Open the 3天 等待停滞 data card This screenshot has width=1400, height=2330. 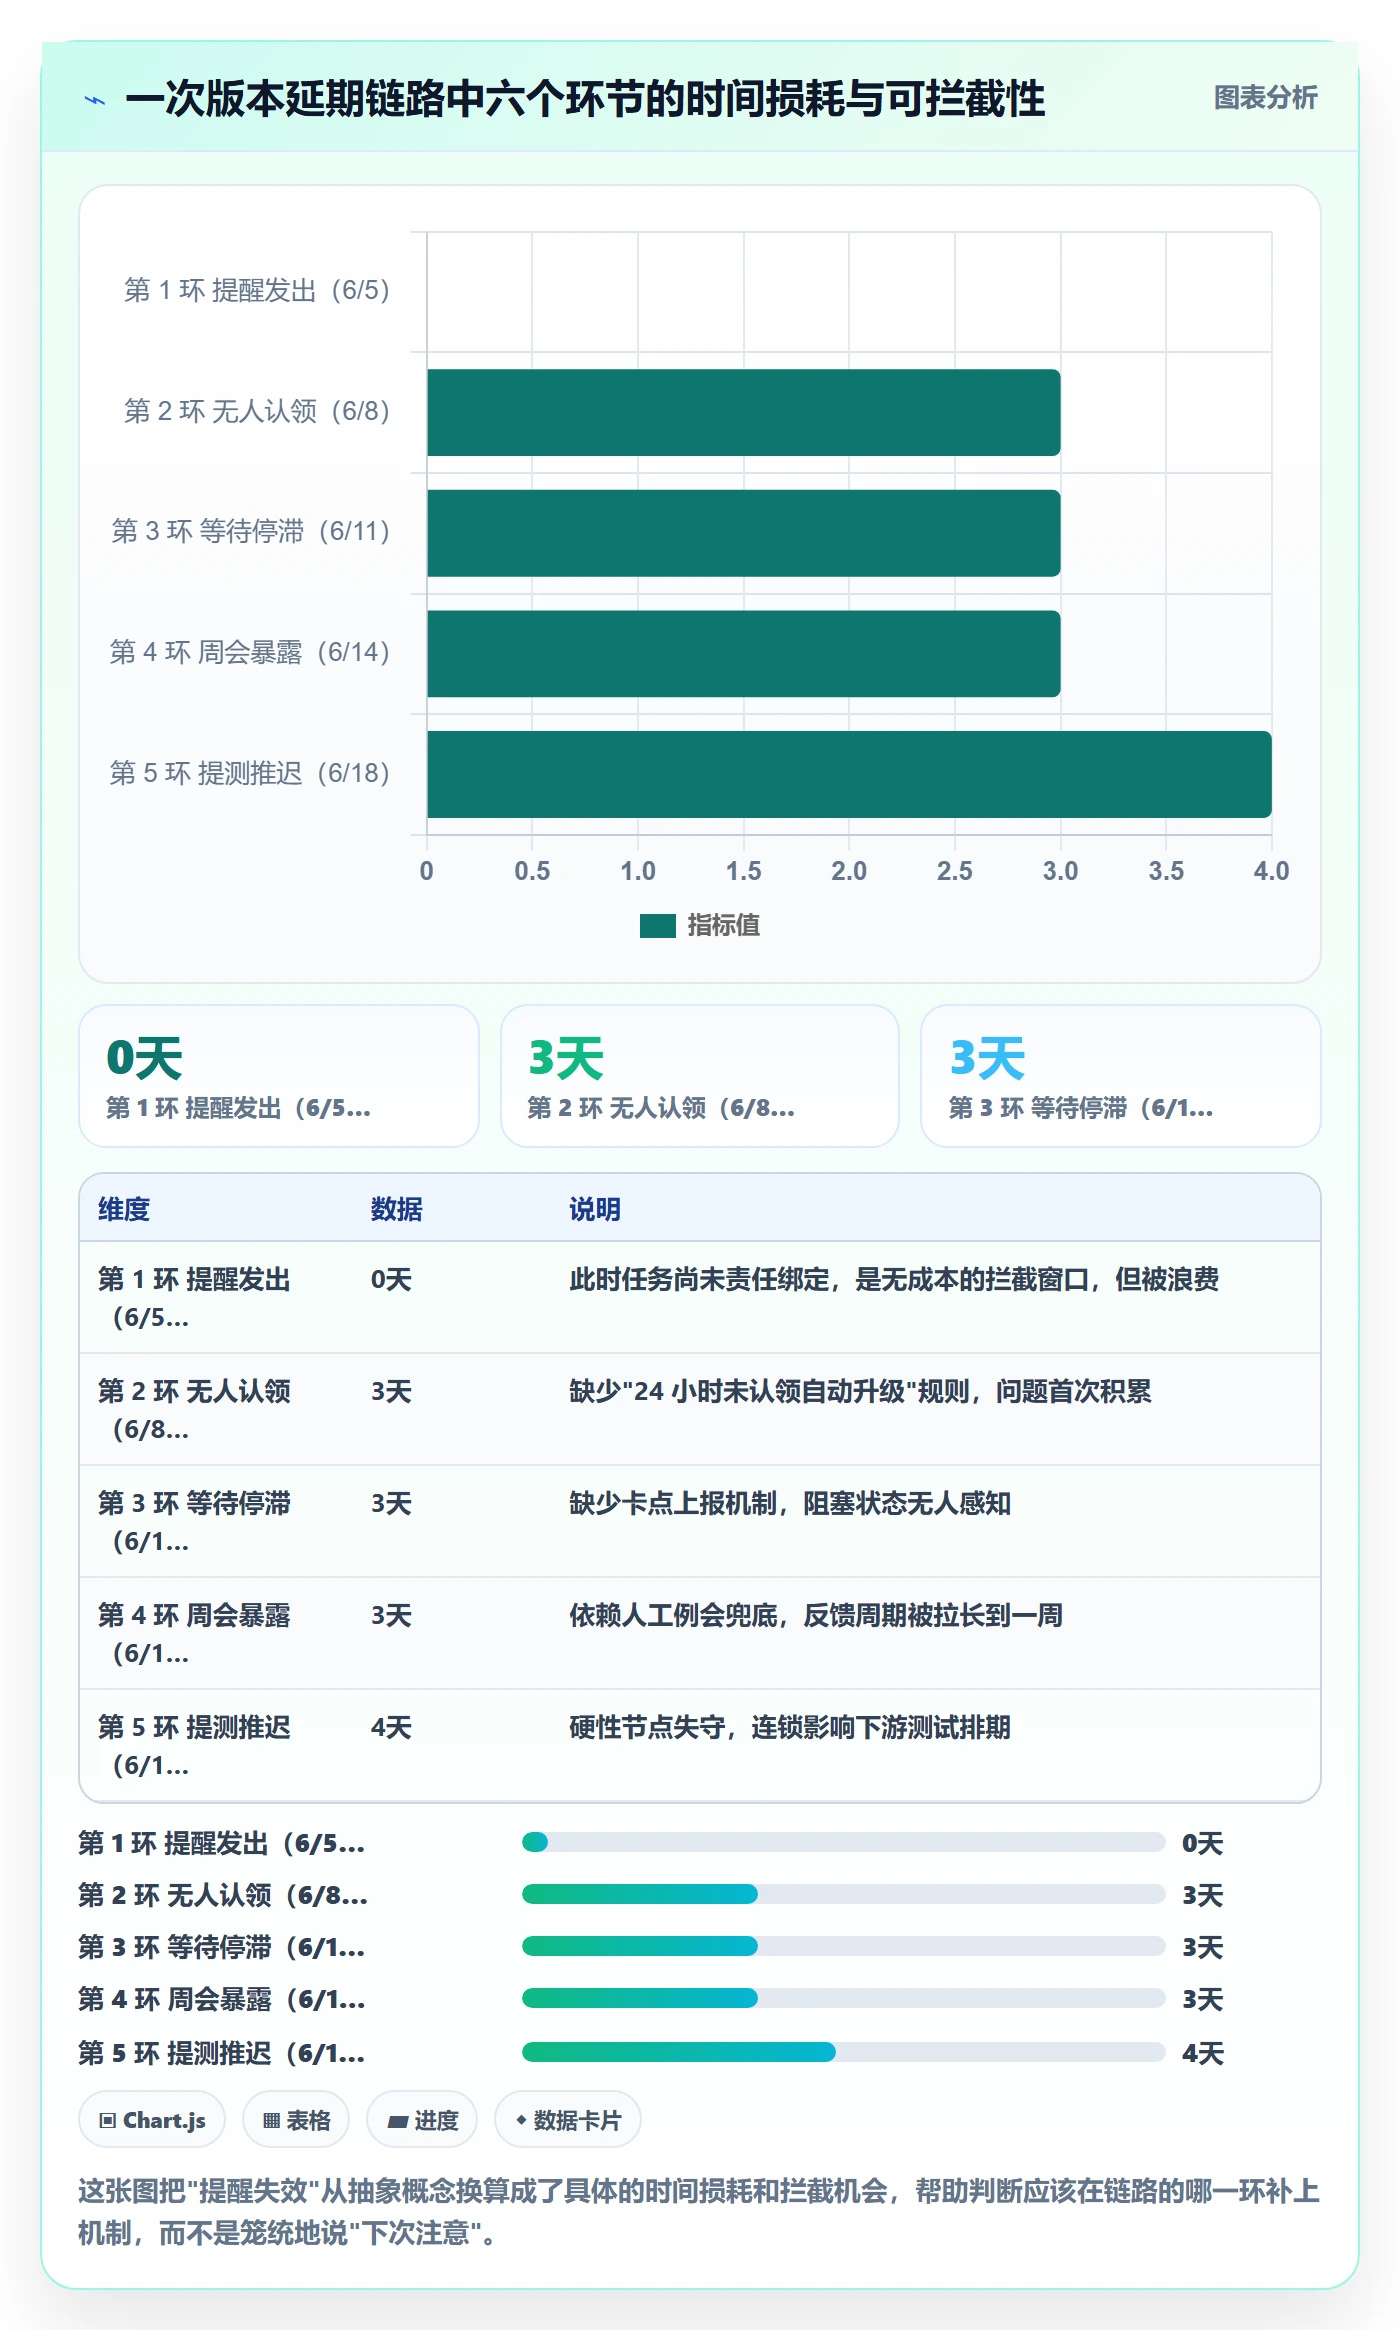(1121, 1076)
